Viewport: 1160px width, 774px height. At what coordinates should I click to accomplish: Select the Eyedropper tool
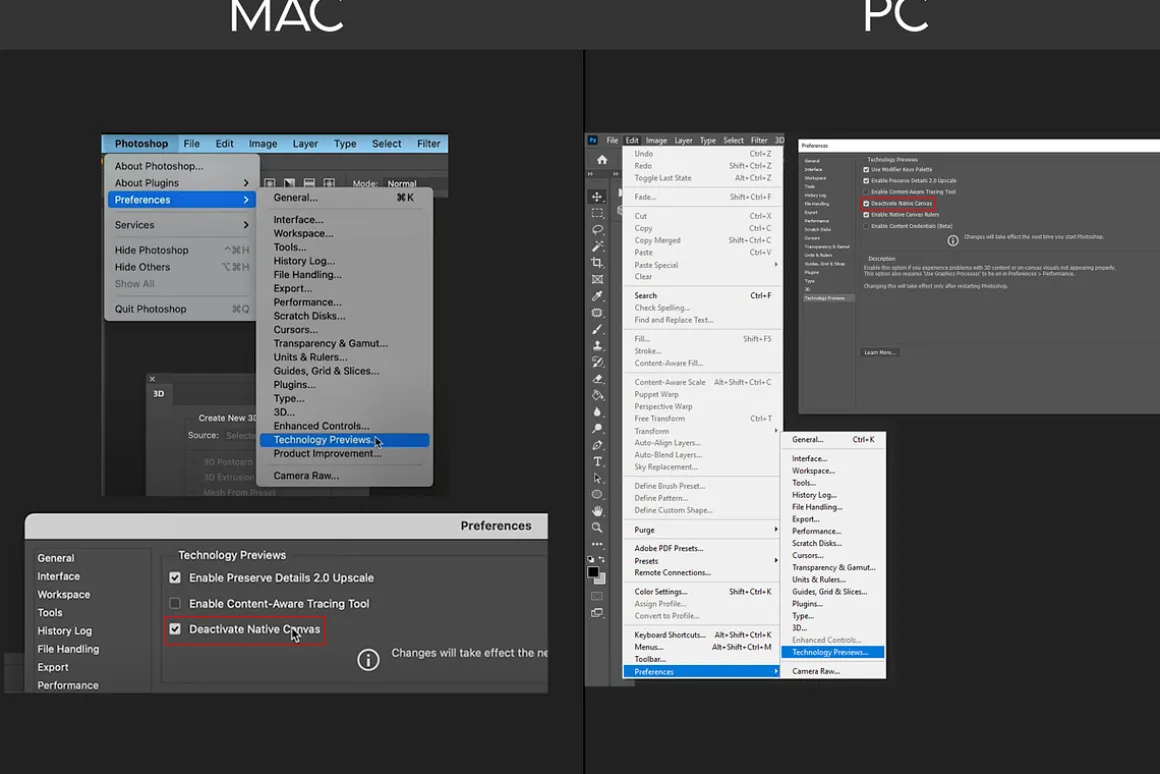point(597,295)
